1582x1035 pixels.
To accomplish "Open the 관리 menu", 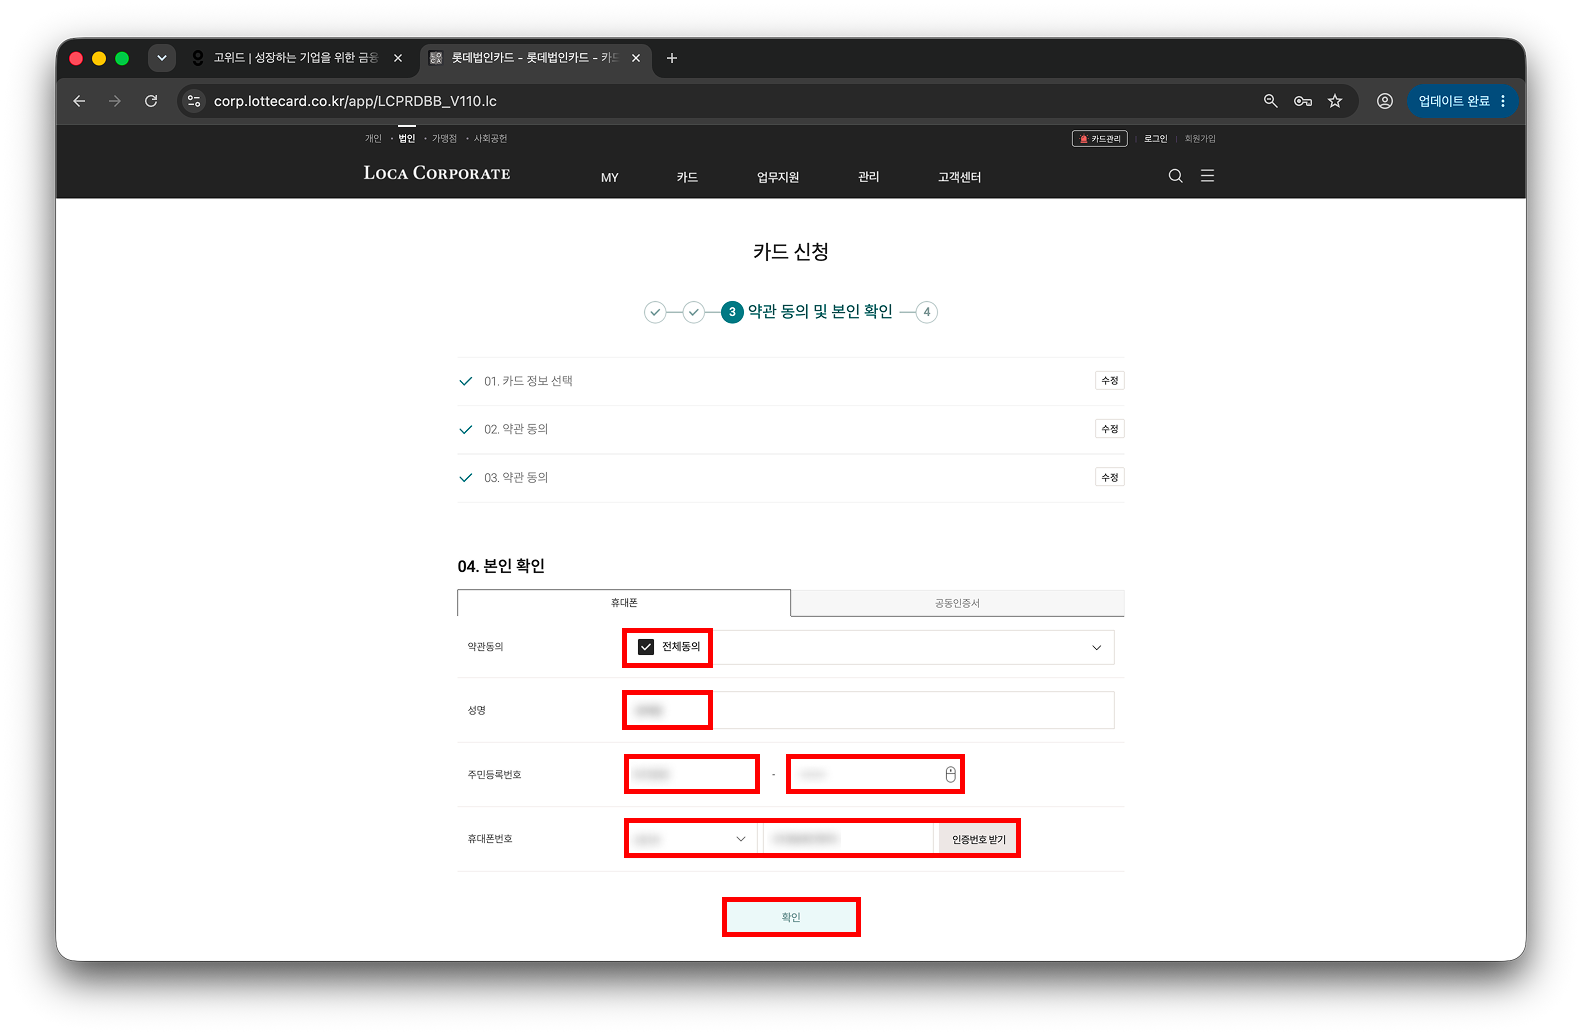I will click(869, 177).
